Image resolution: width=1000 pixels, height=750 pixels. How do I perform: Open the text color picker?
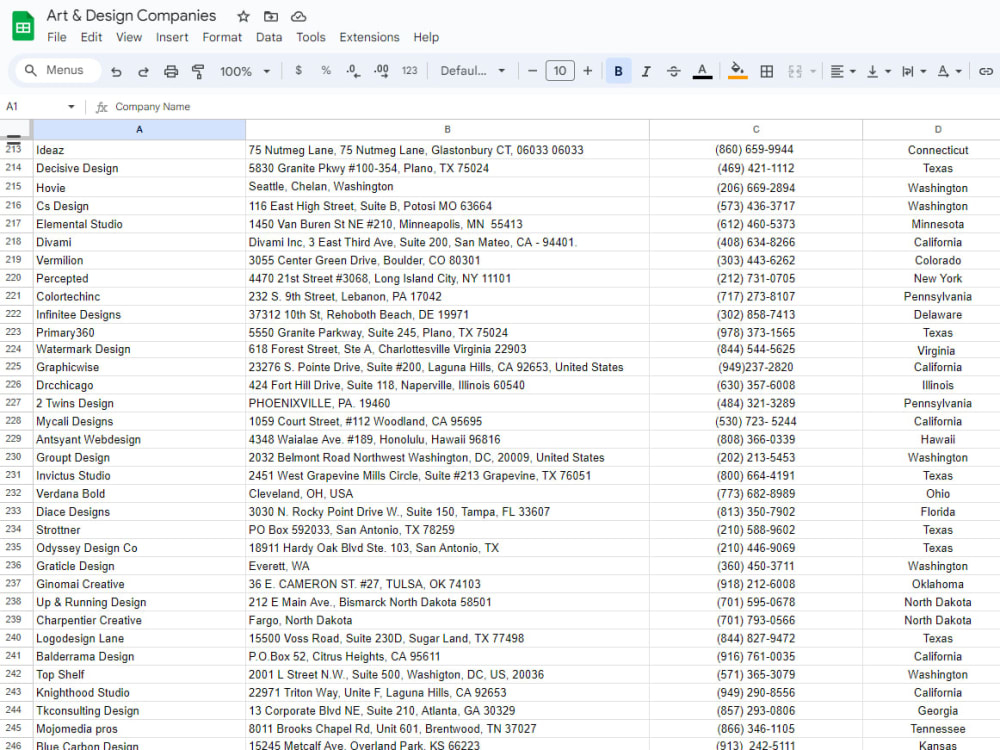point(702,71)
